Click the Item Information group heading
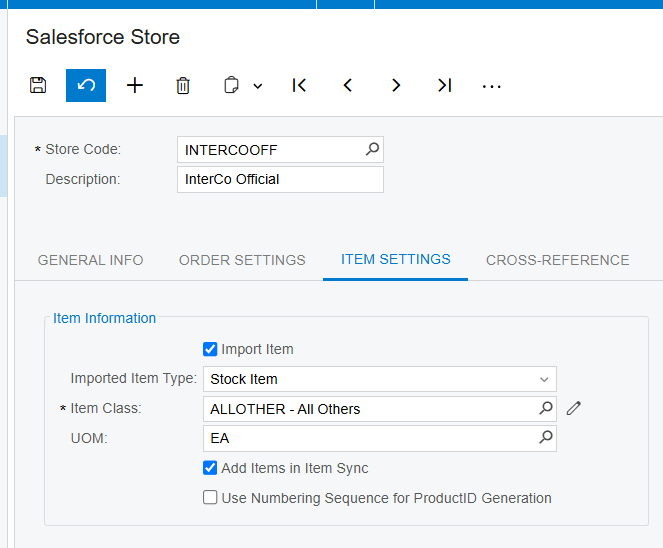Viewport: 663px width, 548px height. click(104, 318)
